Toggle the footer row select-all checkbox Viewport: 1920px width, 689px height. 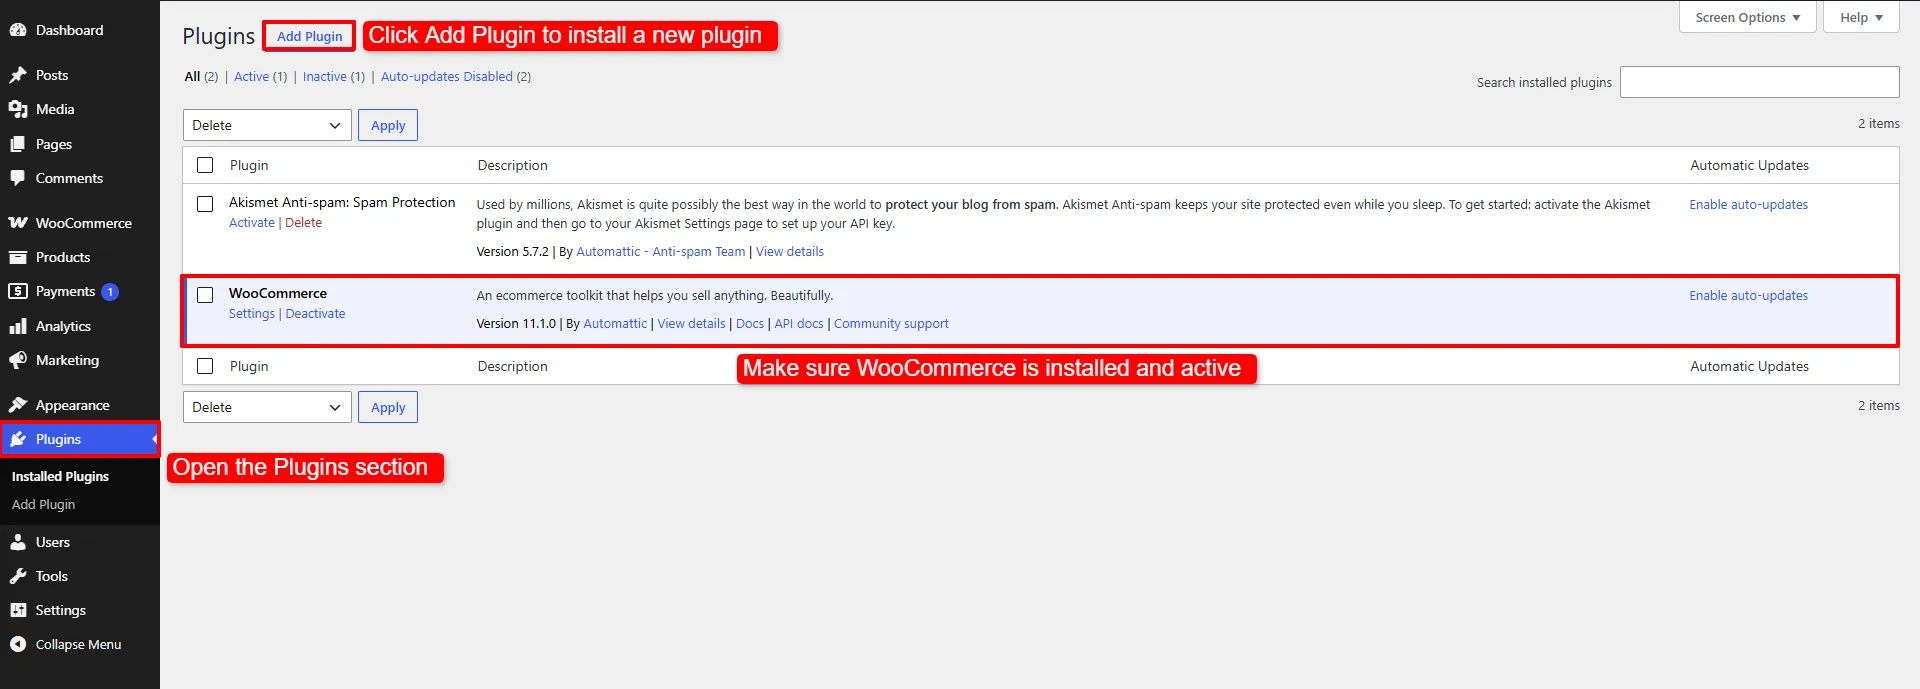pyautogui.click(x=205, y=366)
